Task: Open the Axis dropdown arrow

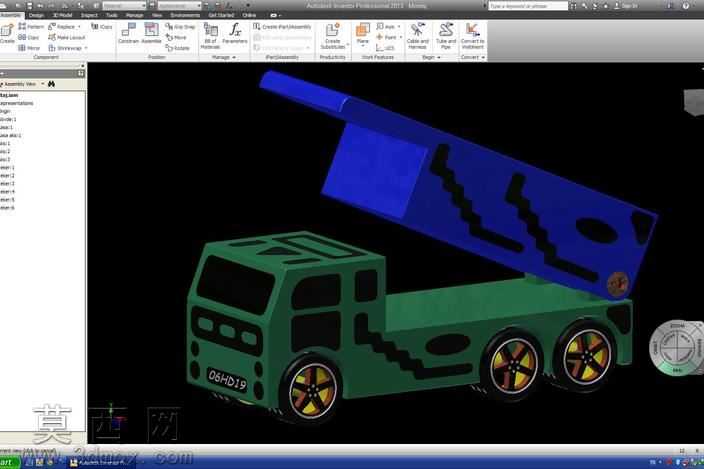Action: 399,27
